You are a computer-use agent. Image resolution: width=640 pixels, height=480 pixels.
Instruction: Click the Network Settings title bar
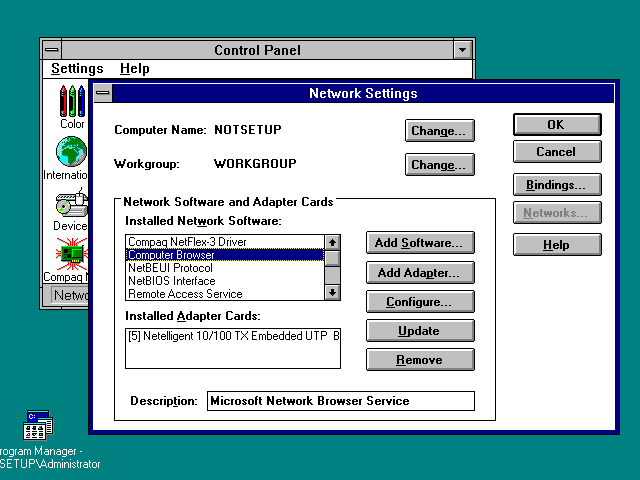click(x=363, y=93)
